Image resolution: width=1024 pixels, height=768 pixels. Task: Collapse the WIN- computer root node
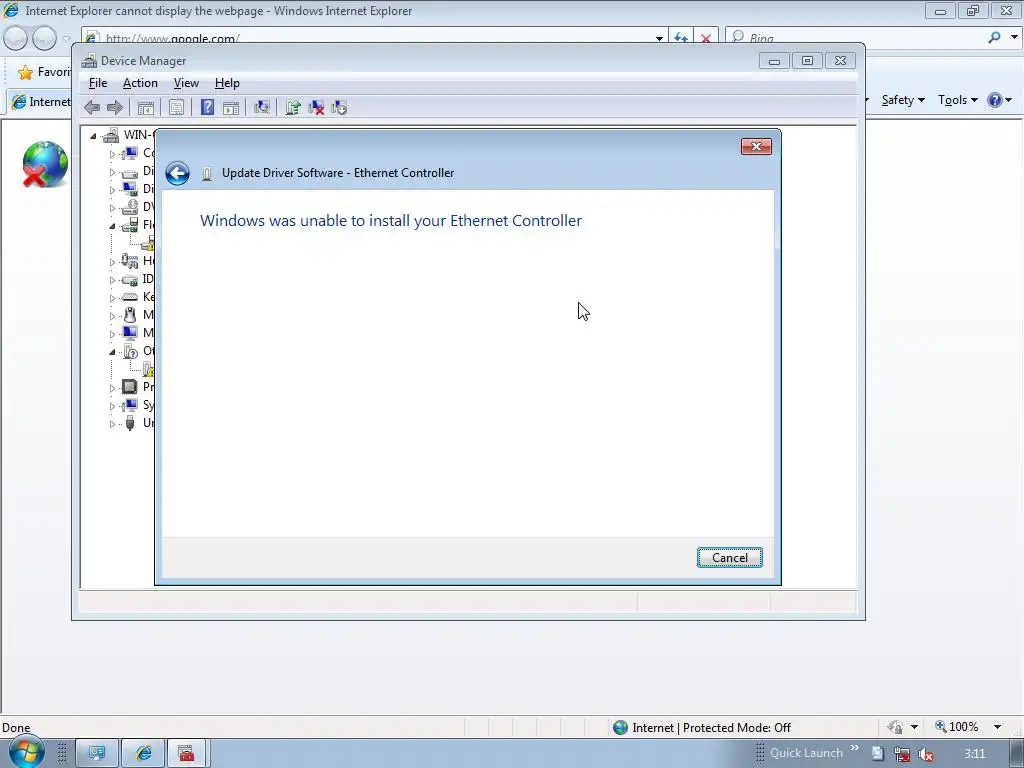point(93,136)
